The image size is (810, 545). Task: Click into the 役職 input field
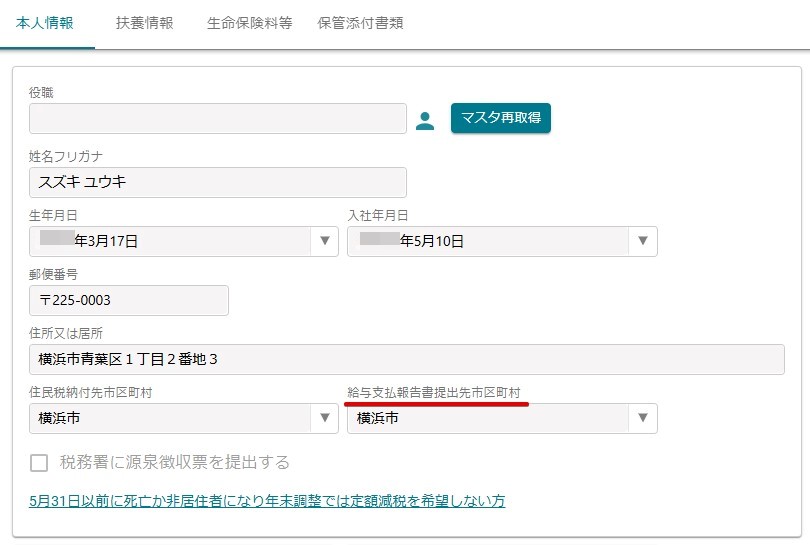[218, 118]
